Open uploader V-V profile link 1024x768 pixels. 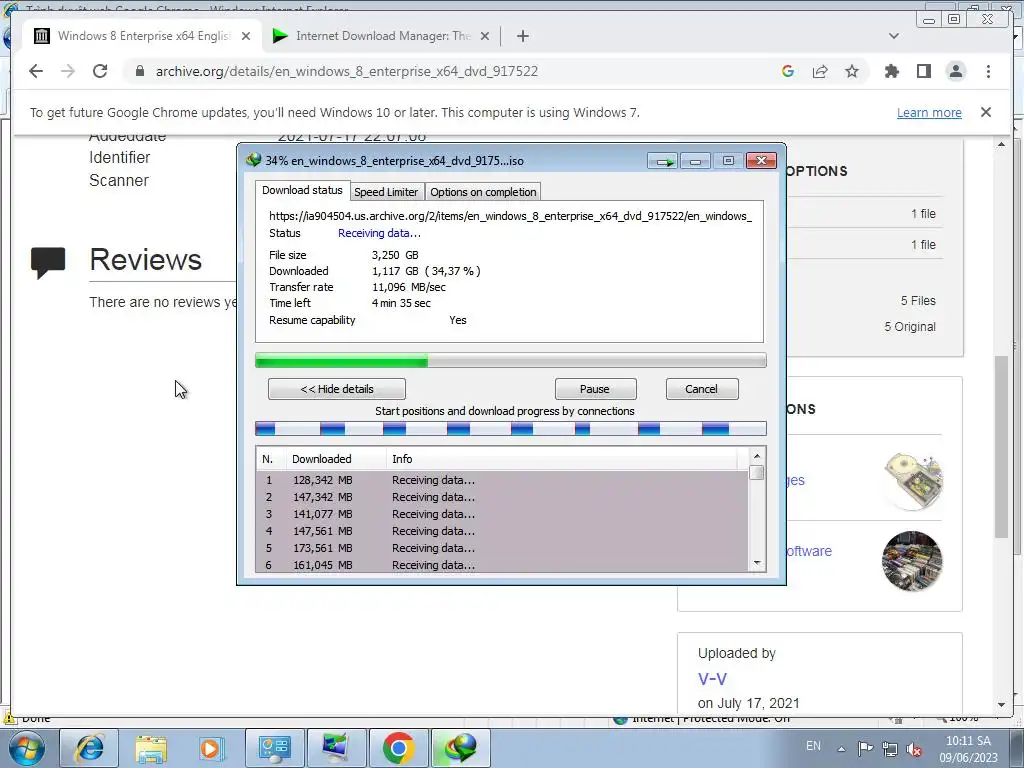tap(712, 679)
